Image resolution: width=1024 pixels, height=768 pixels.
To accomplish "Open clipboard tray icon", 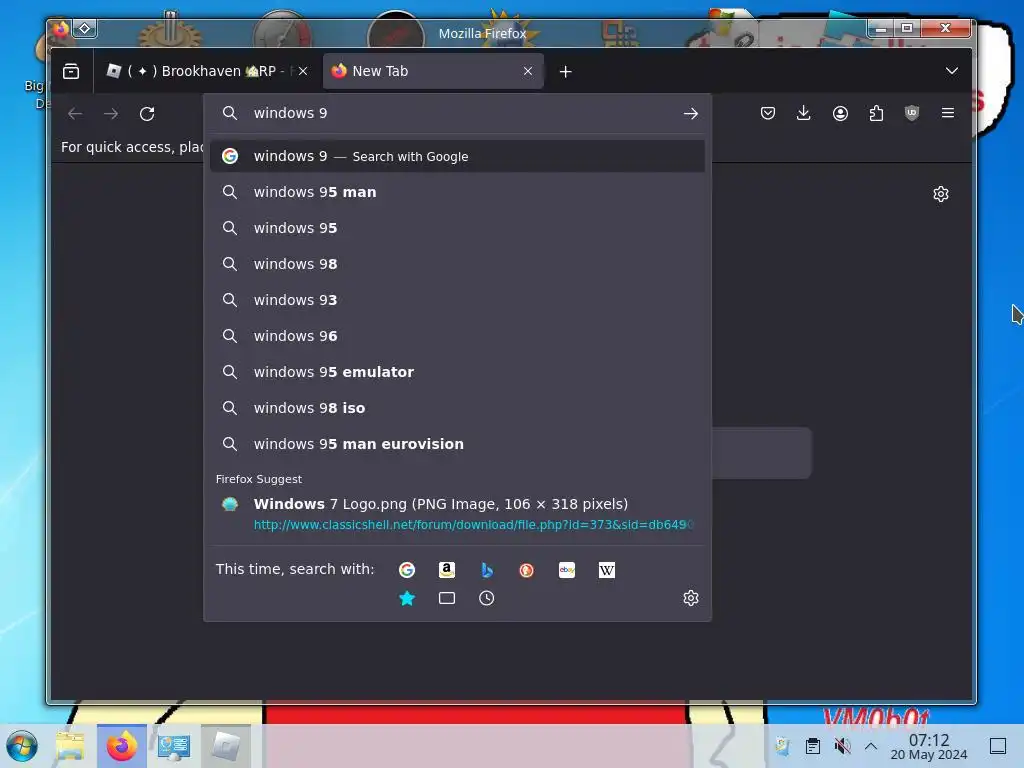I will click(813, 746).
